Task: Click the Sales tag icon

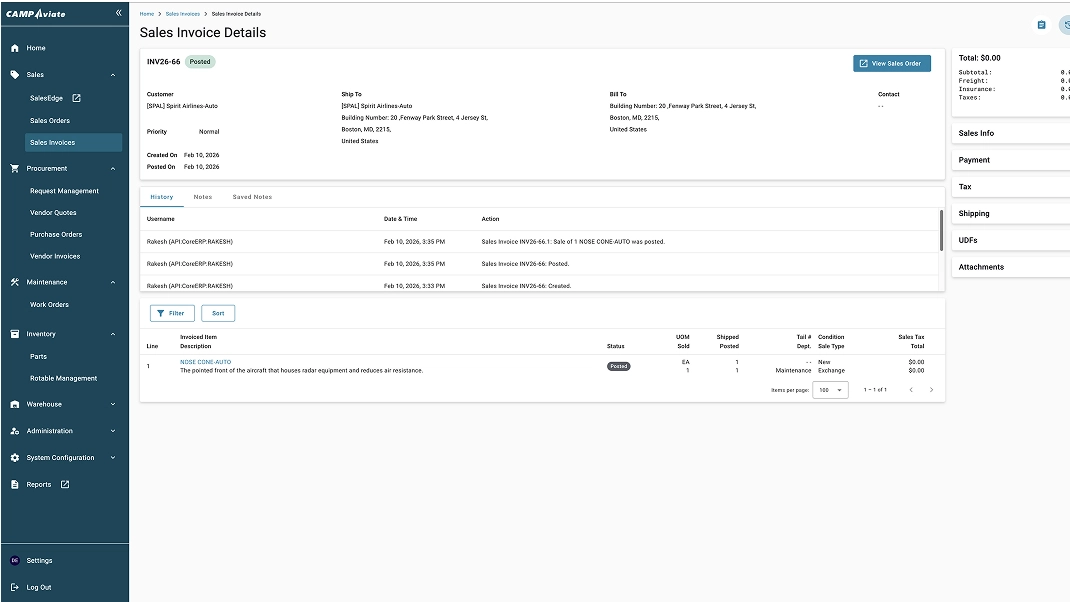Action: click(x=15, y=74)
